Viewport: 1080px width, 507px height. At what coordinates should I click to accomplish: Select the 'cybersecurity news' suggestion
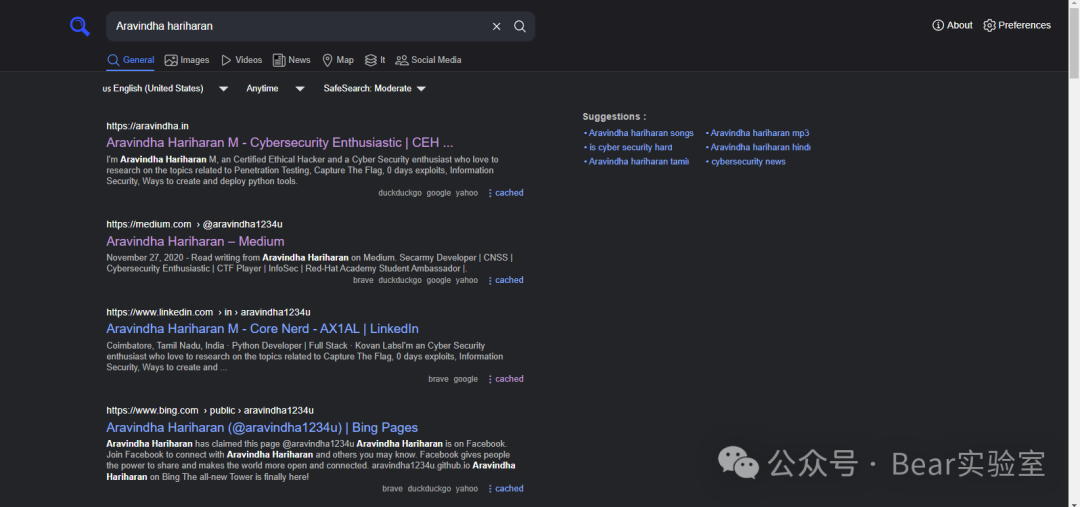click(748, 161)
